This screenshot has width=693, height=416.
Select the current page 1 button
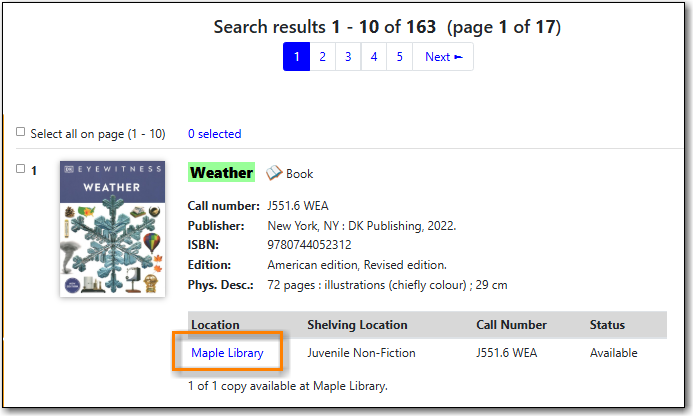pos(296,57)
